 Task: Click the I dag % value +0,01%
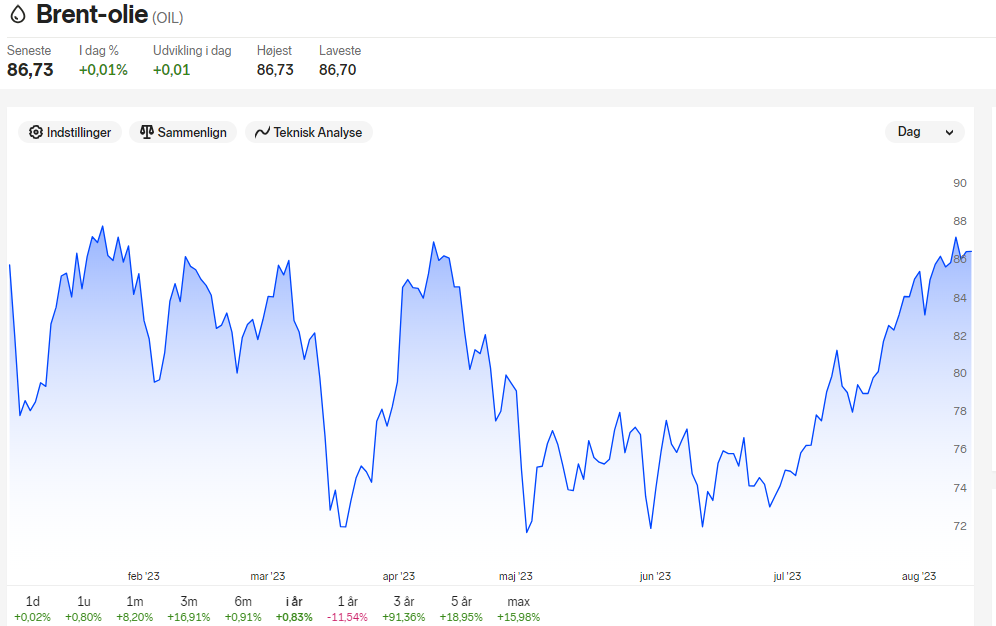103,70
